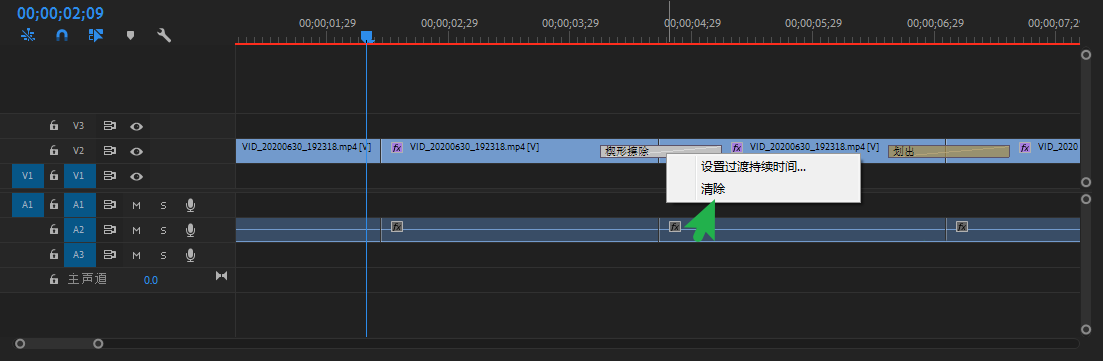This screenshot has width=1103, height=361.
Task: Click the 主声道 master track label
Action: [87, 279]
